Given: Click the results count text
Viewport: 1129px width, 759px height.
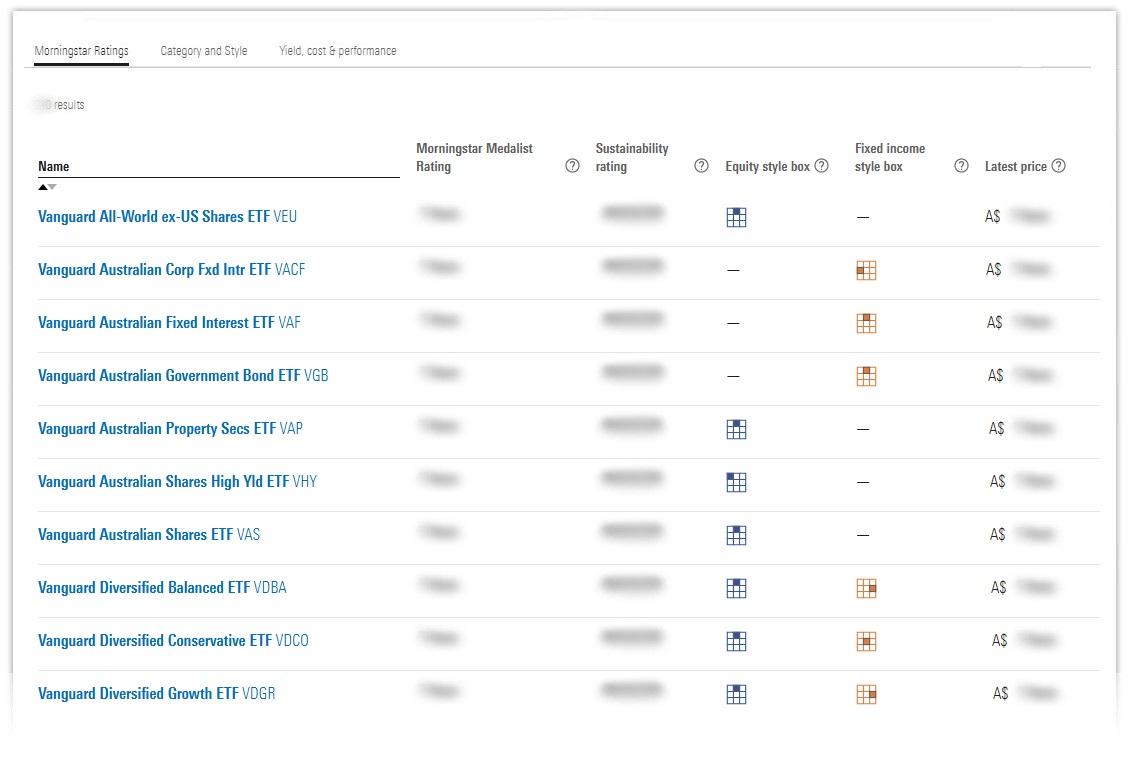Looking at the screenshot, I should [60, 105].
